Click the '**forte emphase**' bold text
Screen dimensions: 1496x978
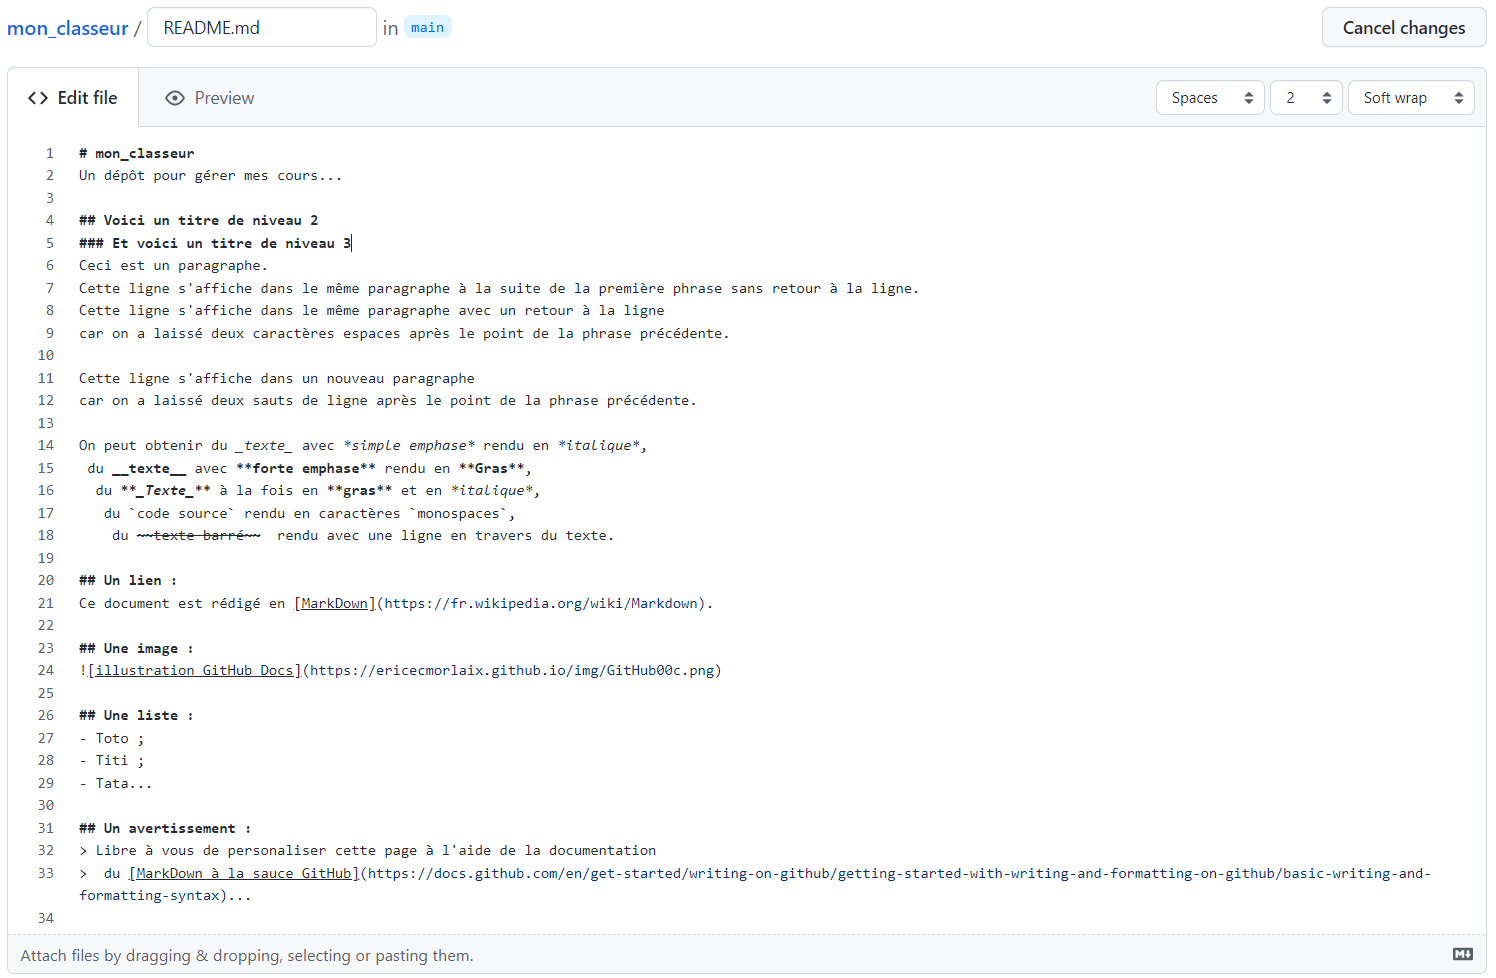(306, 468)
